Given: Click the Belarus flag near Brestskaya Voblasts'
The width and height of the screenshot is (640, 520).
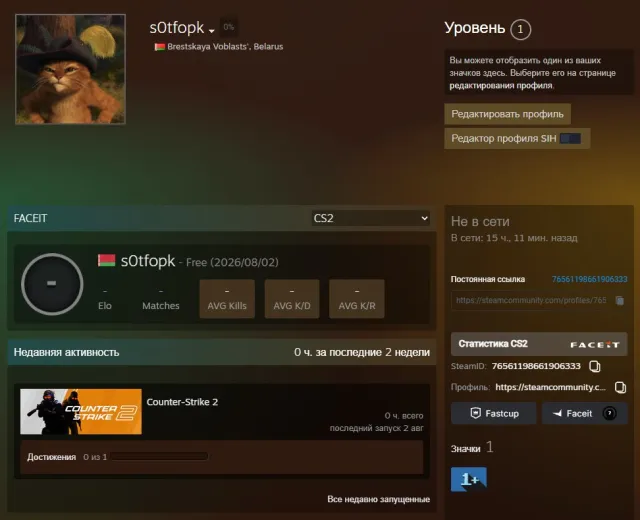Looking at the screenshot, I should click(x=160, y=47).
